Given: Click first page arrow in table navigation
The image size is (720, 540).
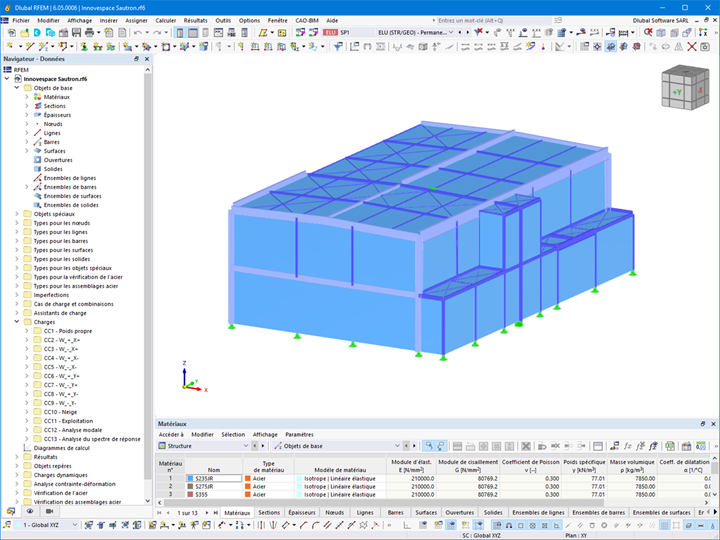Looking at the screenshot, I should point(160,512).
